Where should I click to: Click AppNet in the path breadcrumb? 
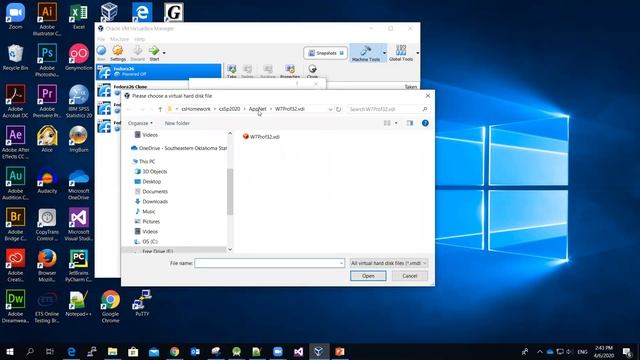click(x=258, y=109)
